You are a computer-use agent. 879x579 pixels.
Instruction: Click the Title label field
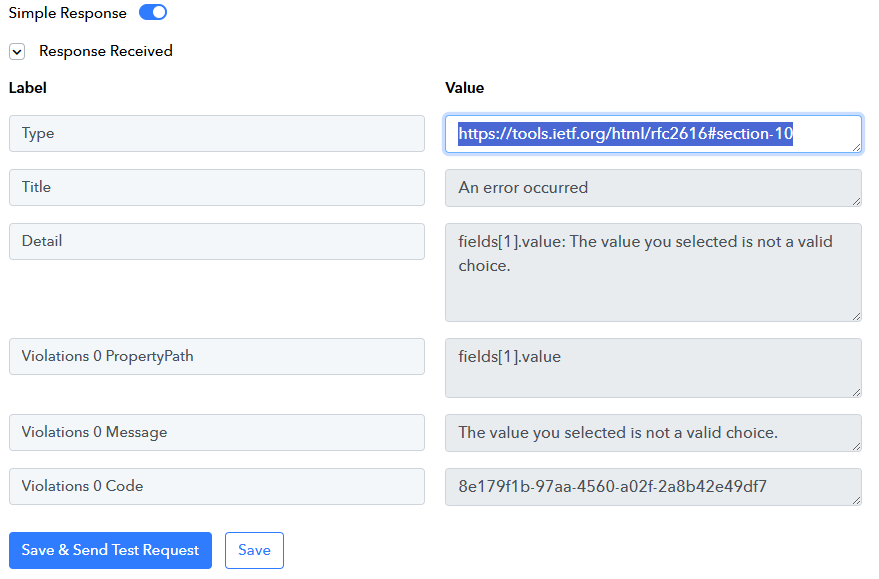tap(216, 187)
